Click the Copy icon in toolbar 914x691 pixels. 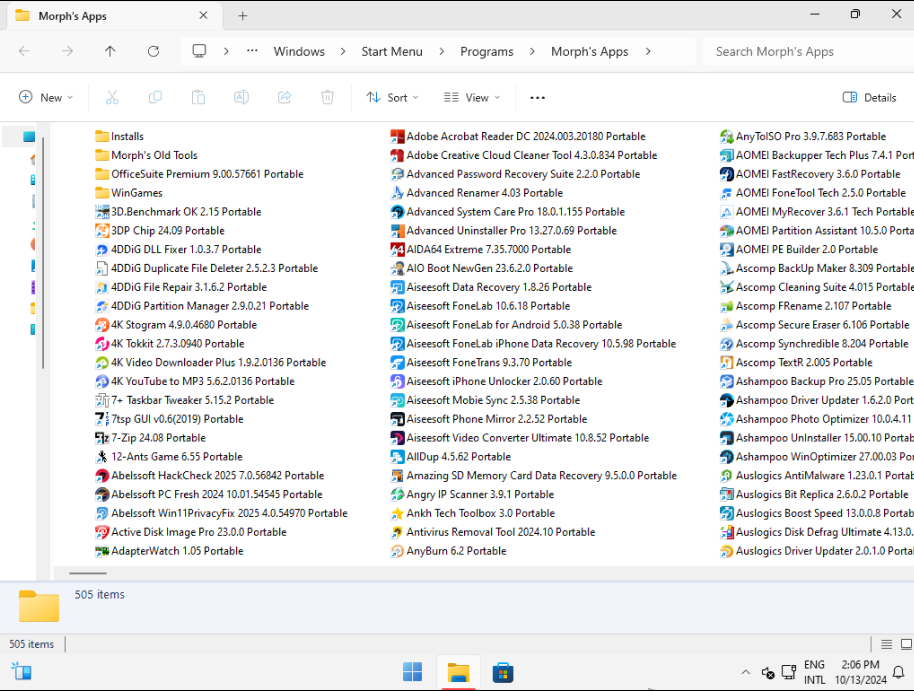click(x=155, y=97)
